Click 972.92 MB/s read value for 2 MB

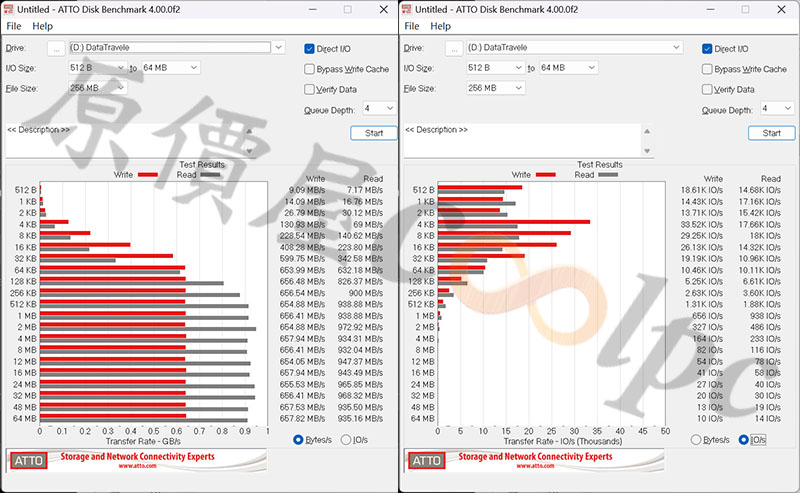[360, 327]
